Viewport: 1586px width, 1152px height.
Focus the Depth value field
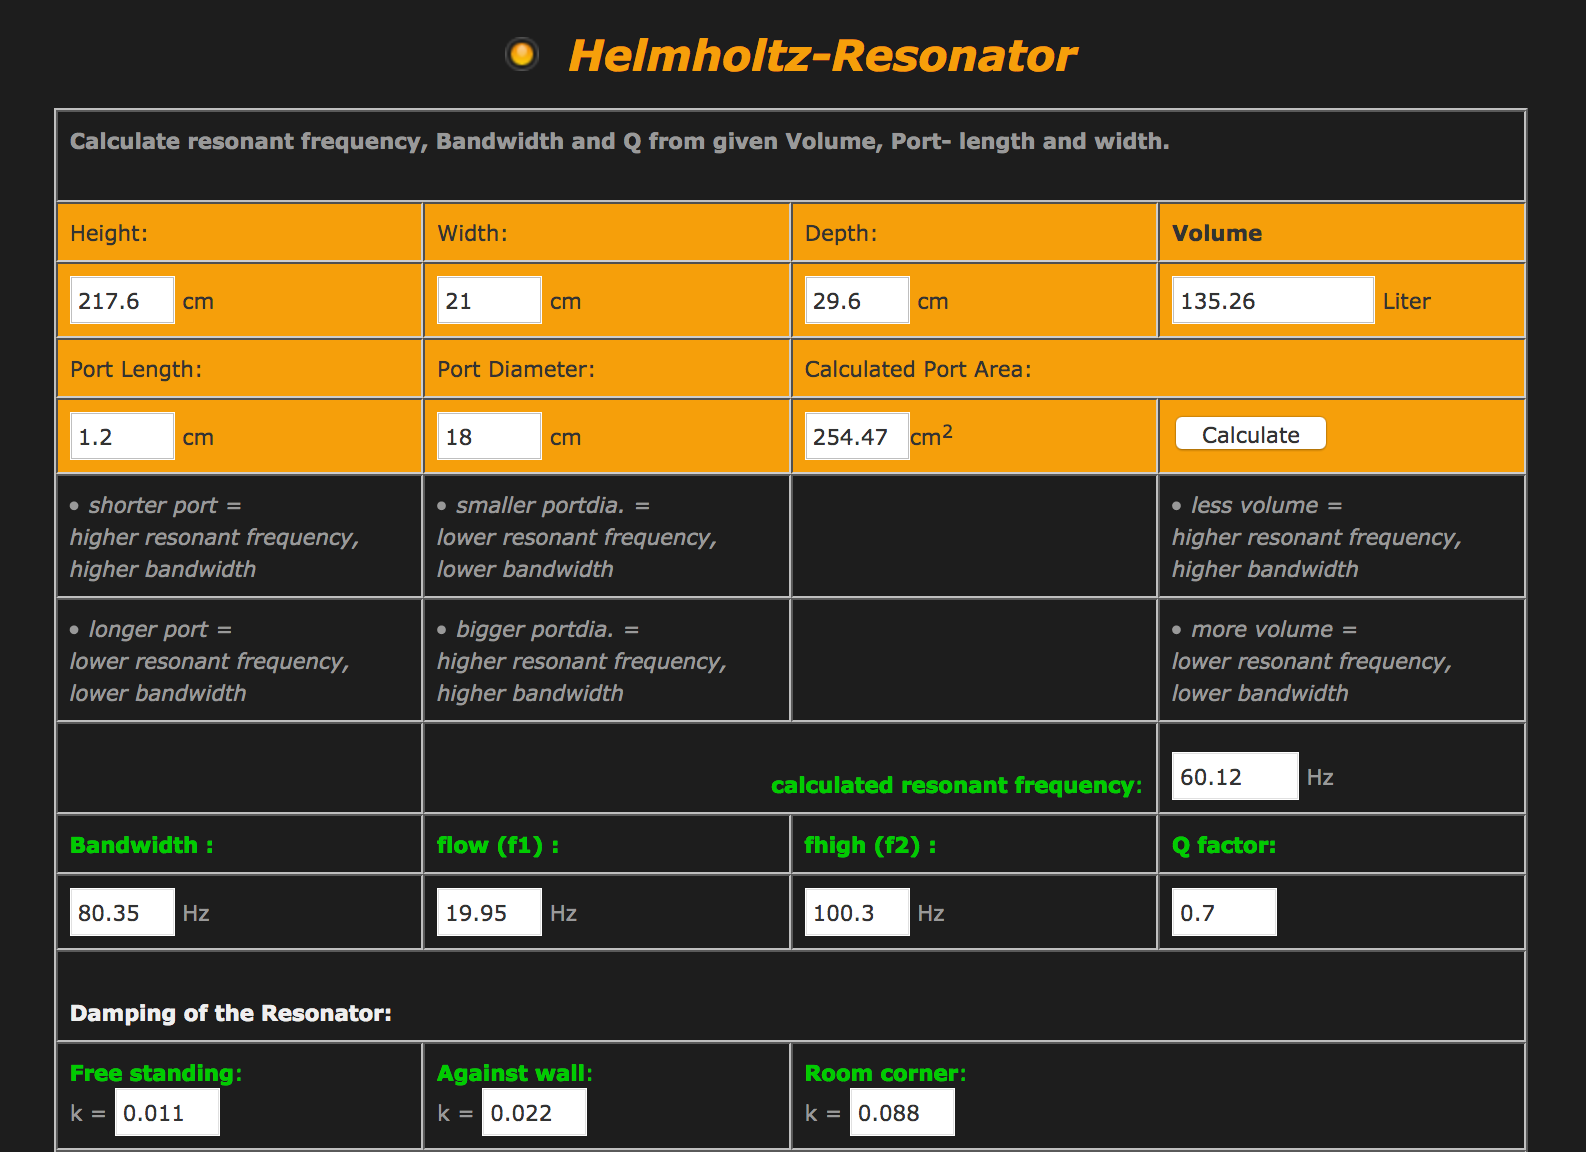click(x=857, y=300)
